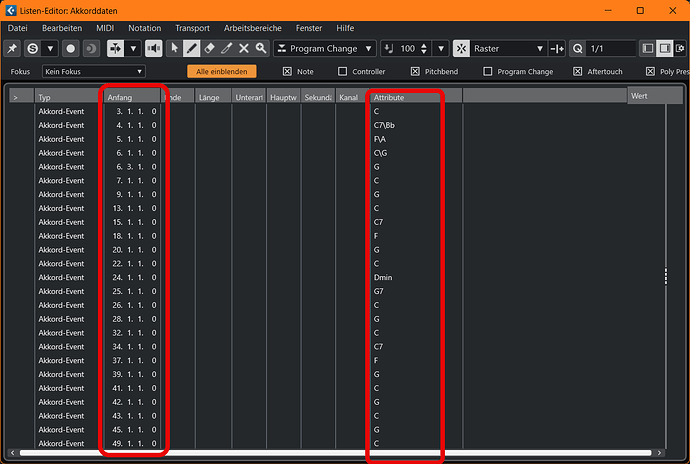
Task: Open the velocity presets dropdown arrow
Action: pyautogui.click(x=441, y=48)
